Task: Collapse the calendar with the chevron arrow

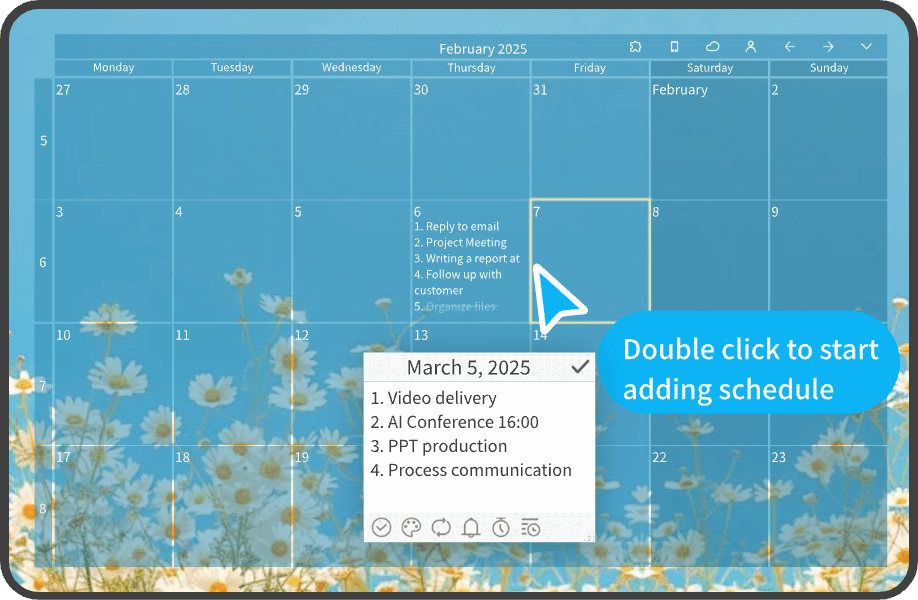Action: point(866,46)
